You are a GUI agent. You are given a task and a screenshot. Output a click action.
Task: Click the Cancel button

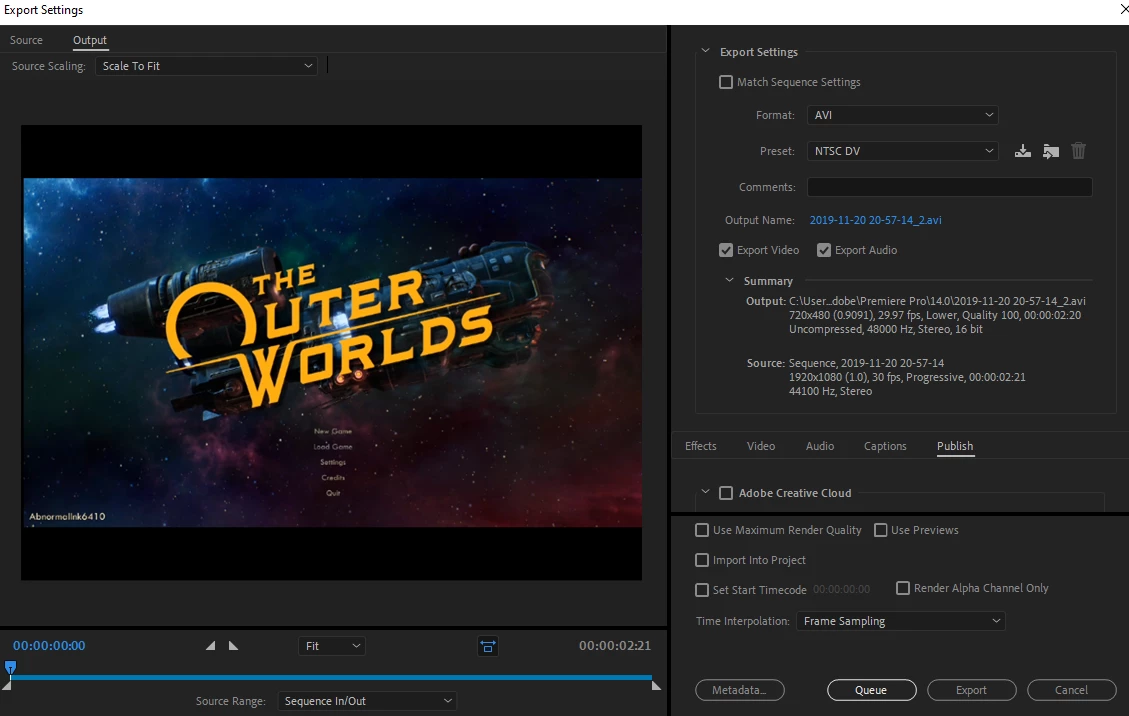pos(1071,690)
